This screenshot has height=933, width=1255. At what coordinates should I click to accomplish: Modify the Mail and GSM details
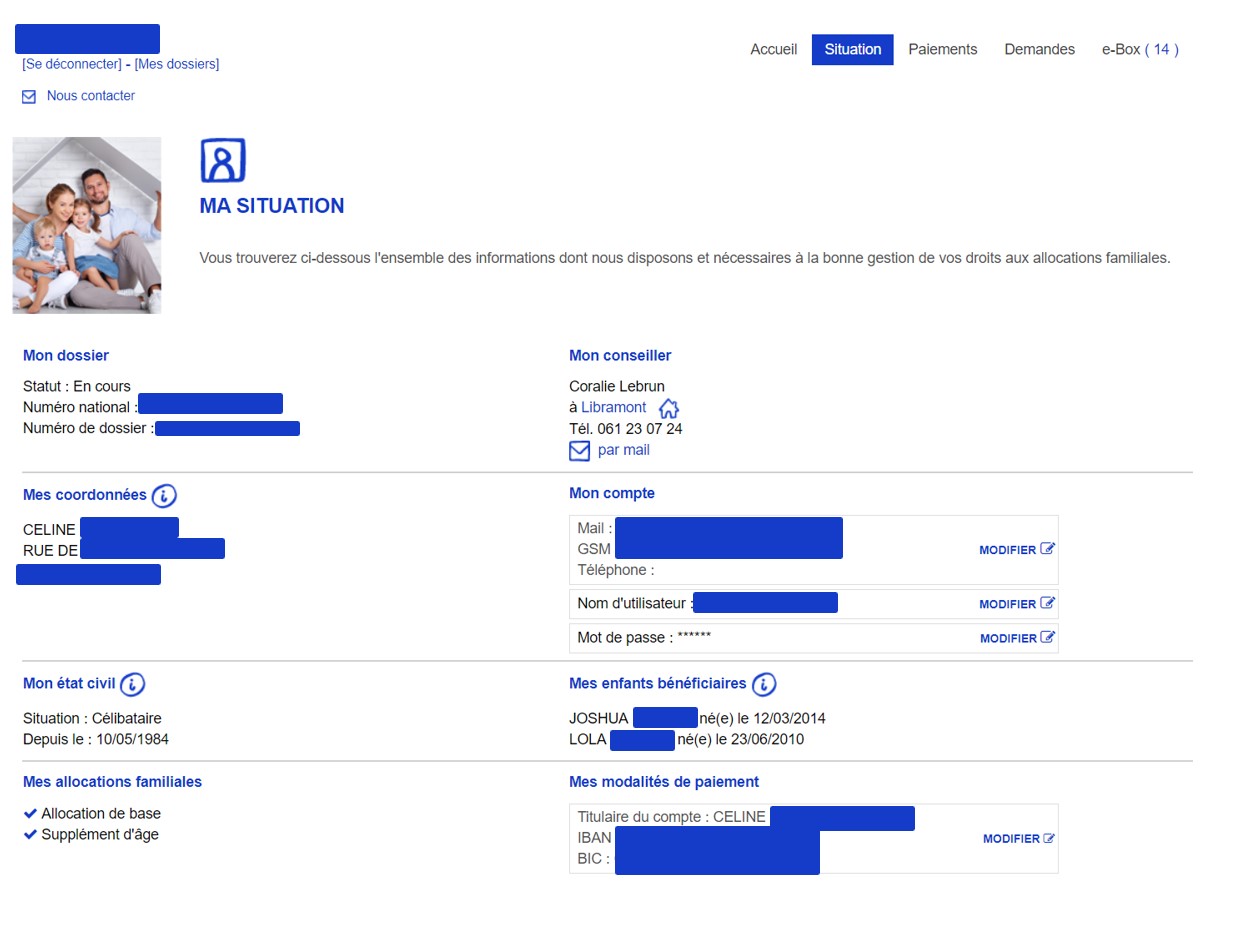(x=1016, y=550)
